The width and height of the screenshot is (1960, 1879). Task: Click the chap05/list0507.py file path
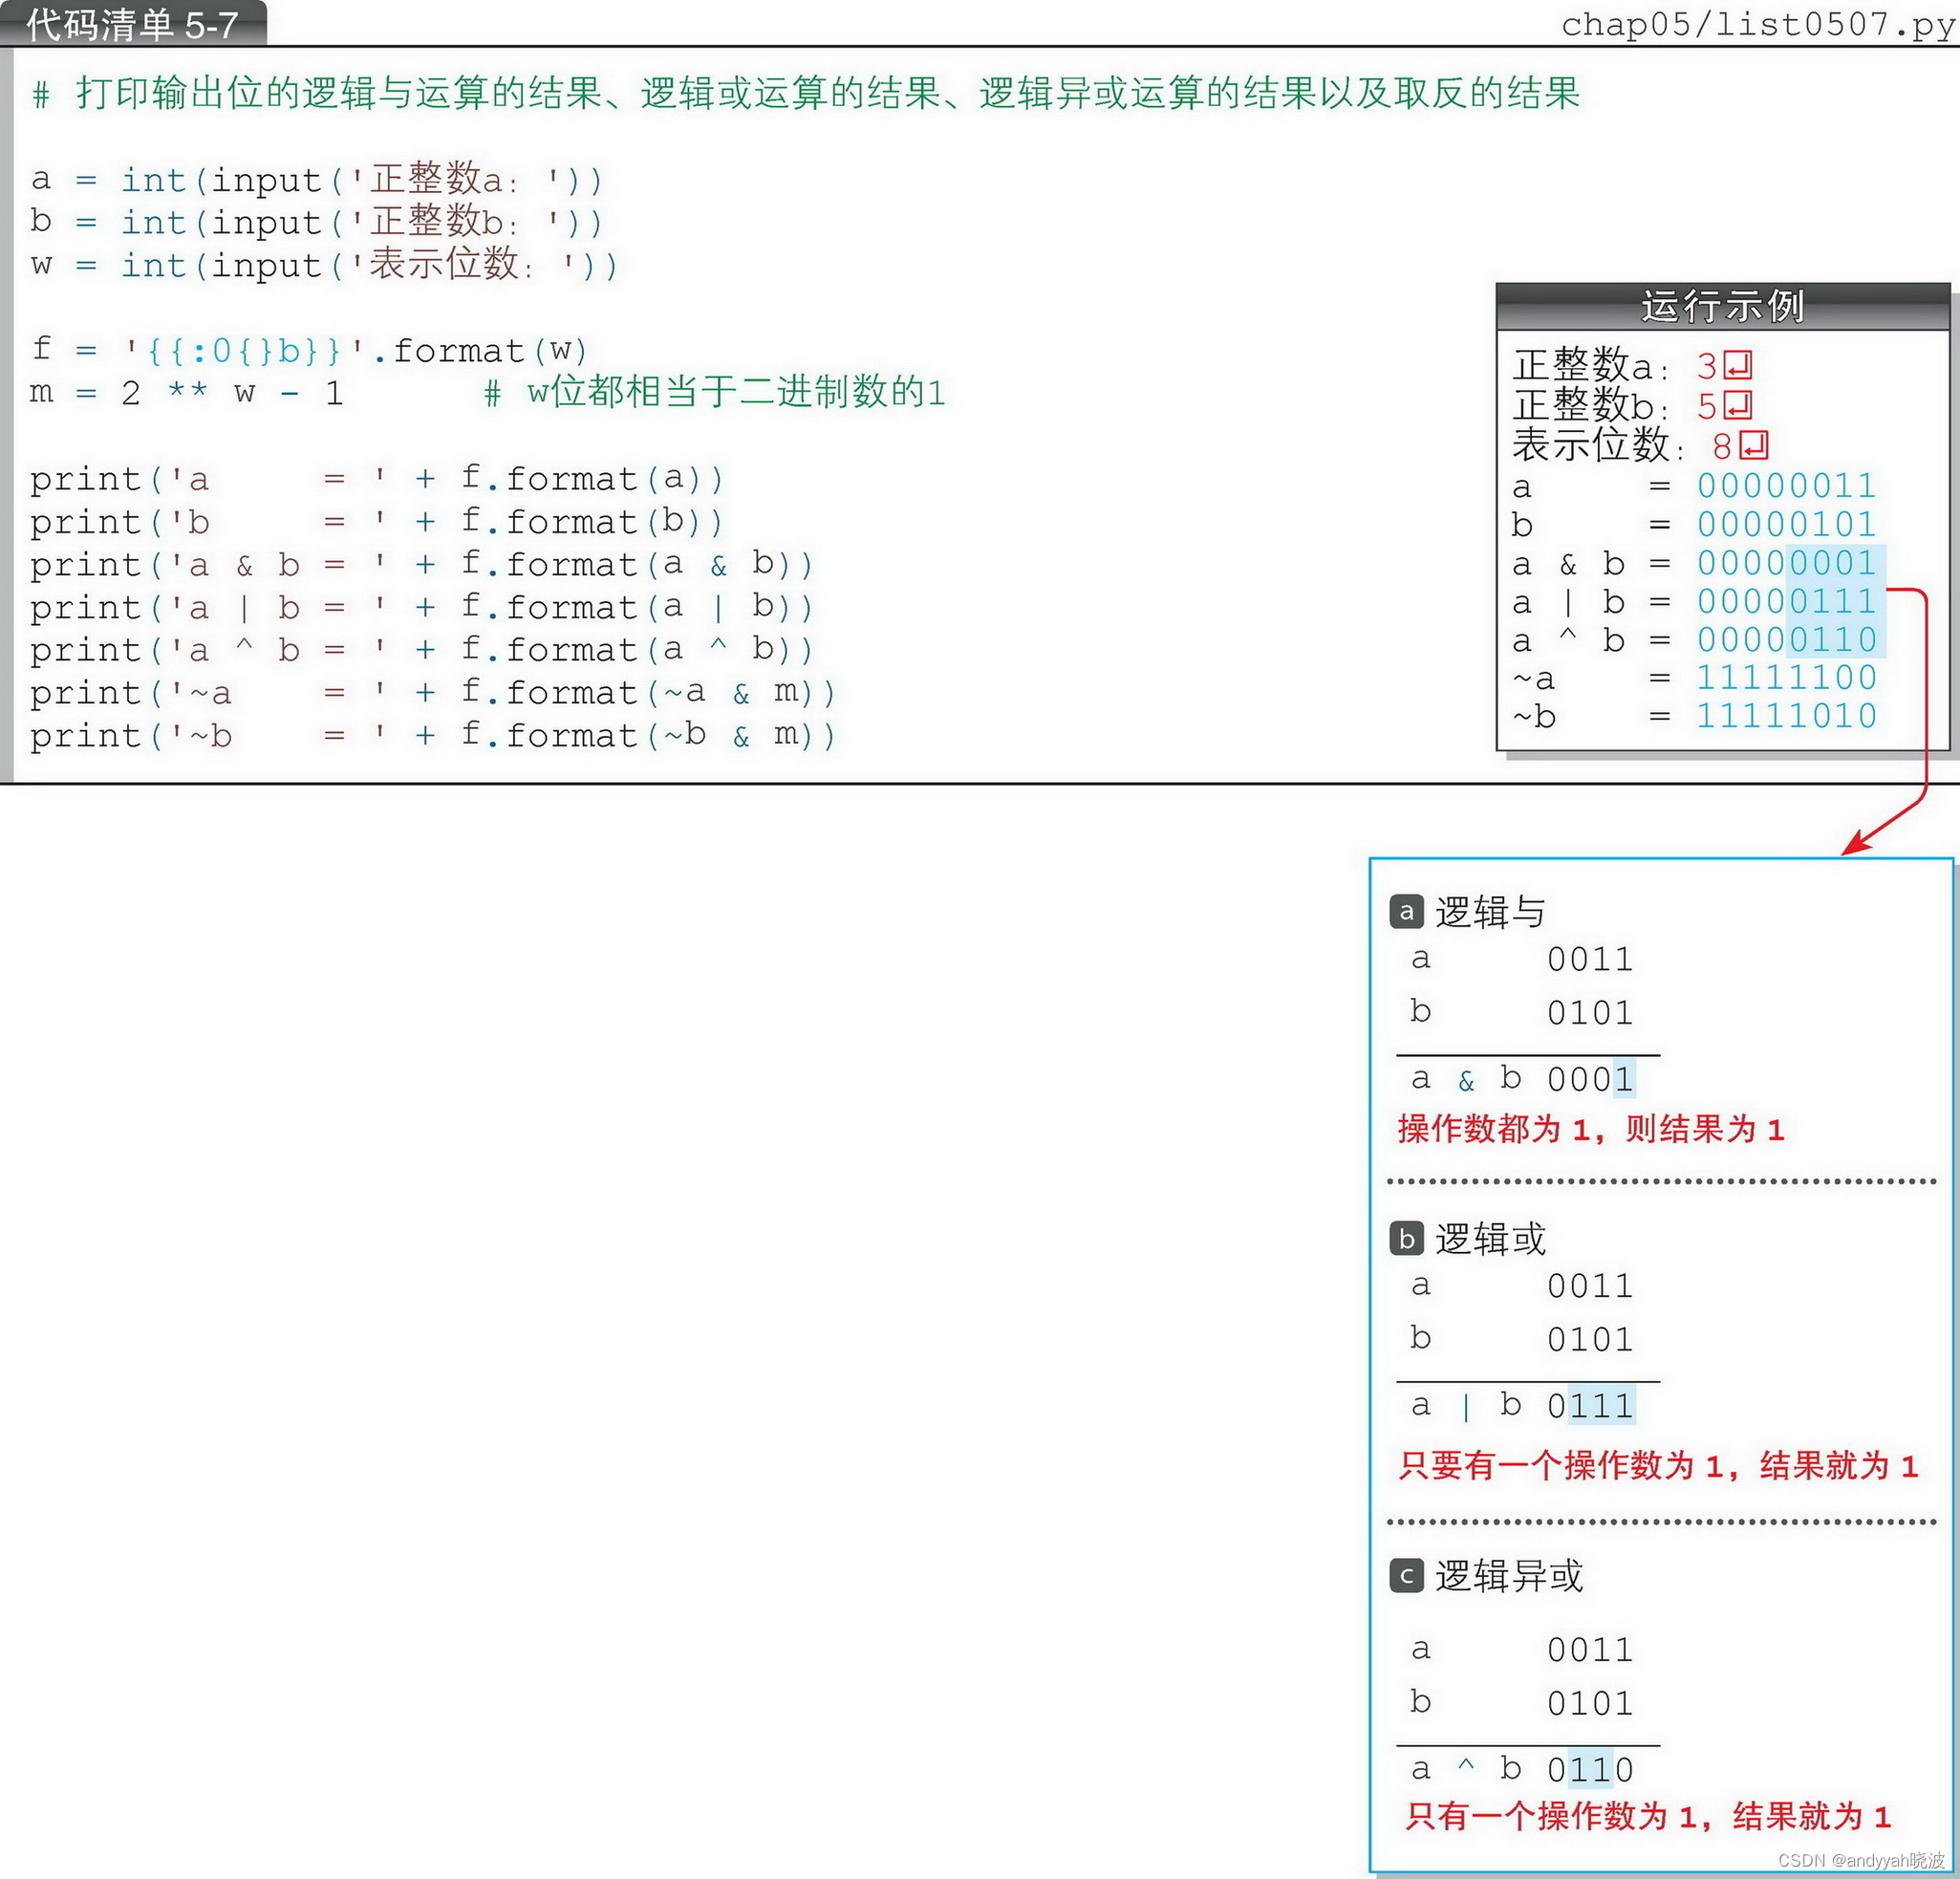tap(1757, 23)
